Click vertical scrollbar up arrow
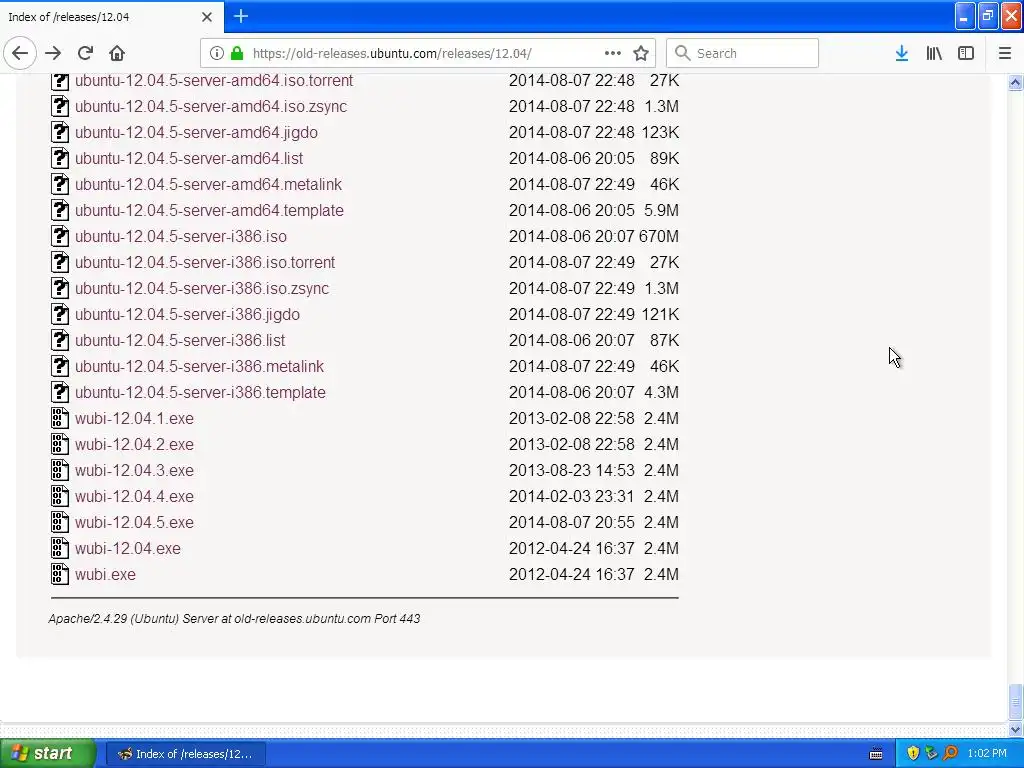Viewport: 1024px width, 768px height. (x=1015, y=82)
